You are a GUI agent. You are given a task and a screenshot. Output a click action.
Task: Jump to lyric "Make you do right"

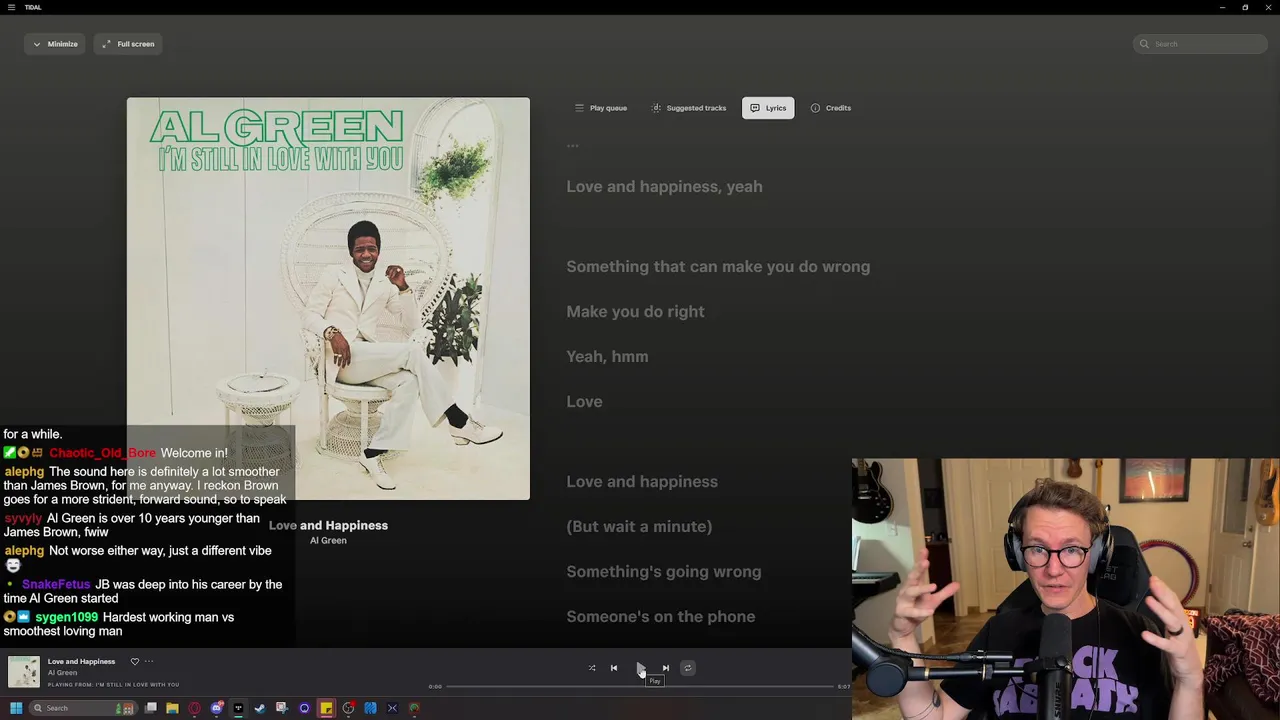pos(635,312)
